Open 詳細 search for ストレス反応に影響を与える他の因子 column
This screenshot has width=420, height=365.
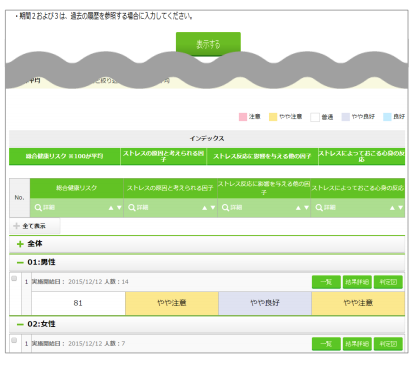point(232,208)
